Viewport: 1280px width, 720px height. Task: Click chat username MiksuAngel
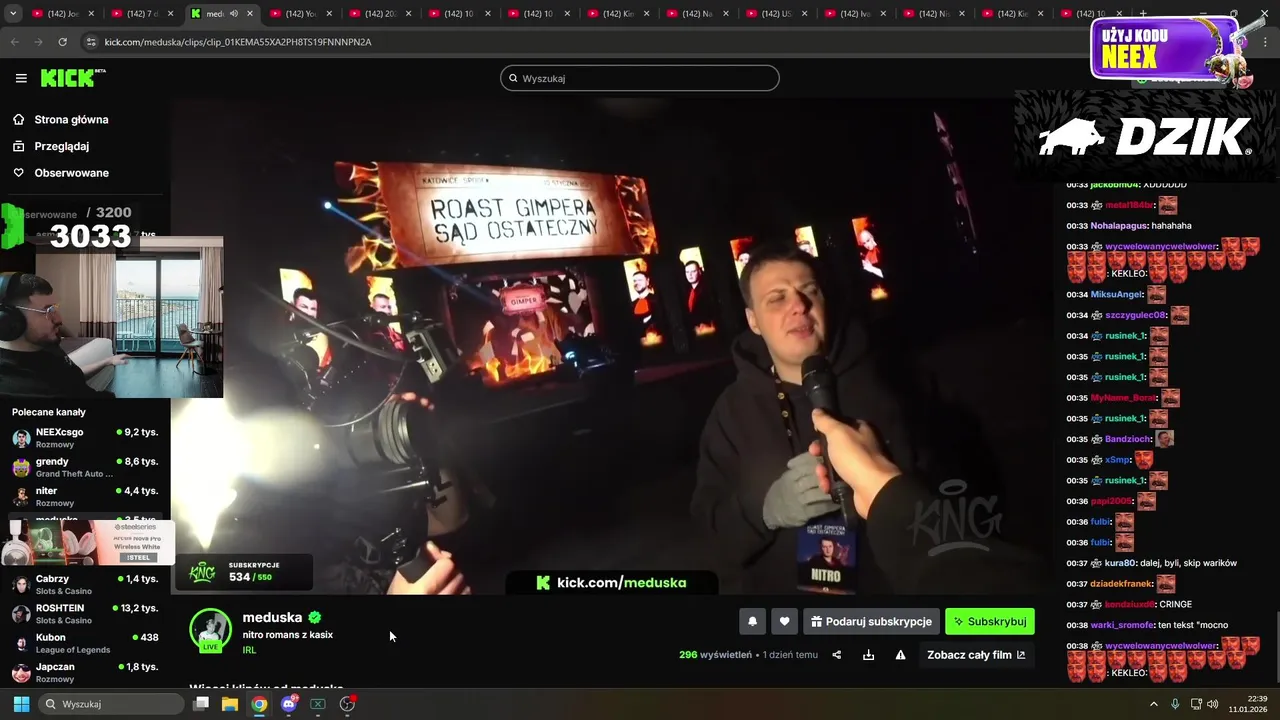pyautogui.click(x=1117, y=295)
